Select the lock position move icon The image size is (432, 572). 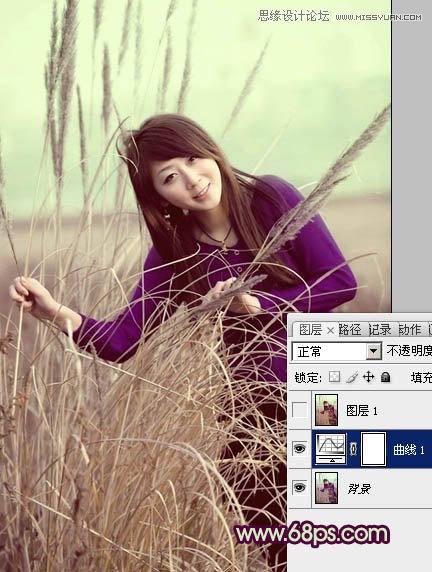(x=369, y=377)
